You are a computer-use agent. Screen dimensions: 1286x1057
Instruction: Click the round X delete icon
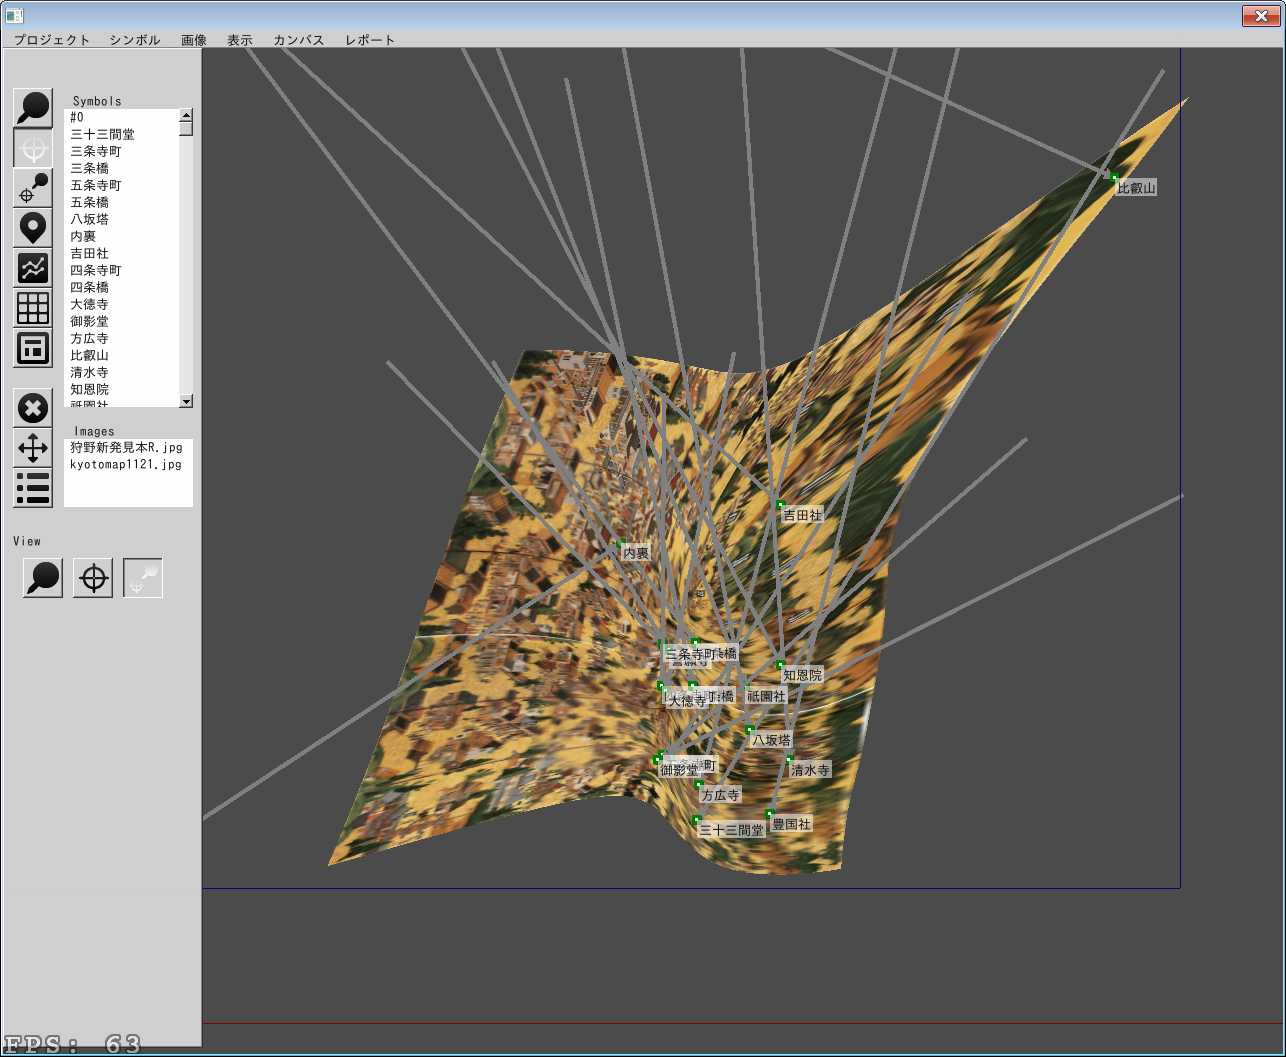pos(33,408)
